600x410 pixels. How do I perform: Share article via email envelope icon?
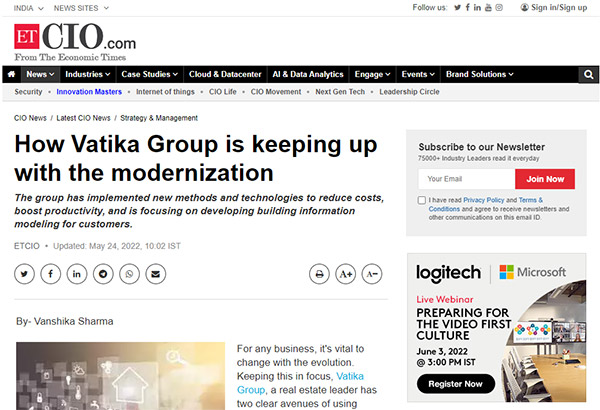pyautogui.click(x=156, y=274)
